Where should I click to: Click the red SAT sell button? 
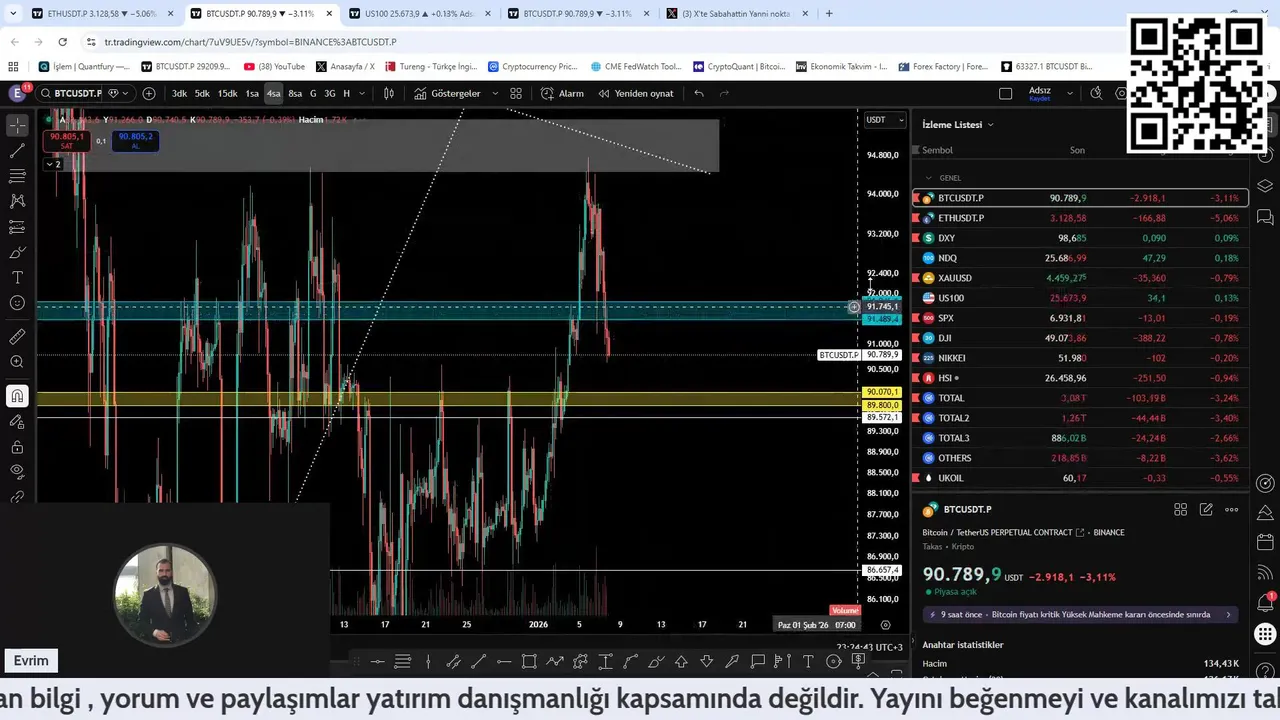tap(67, 141)
